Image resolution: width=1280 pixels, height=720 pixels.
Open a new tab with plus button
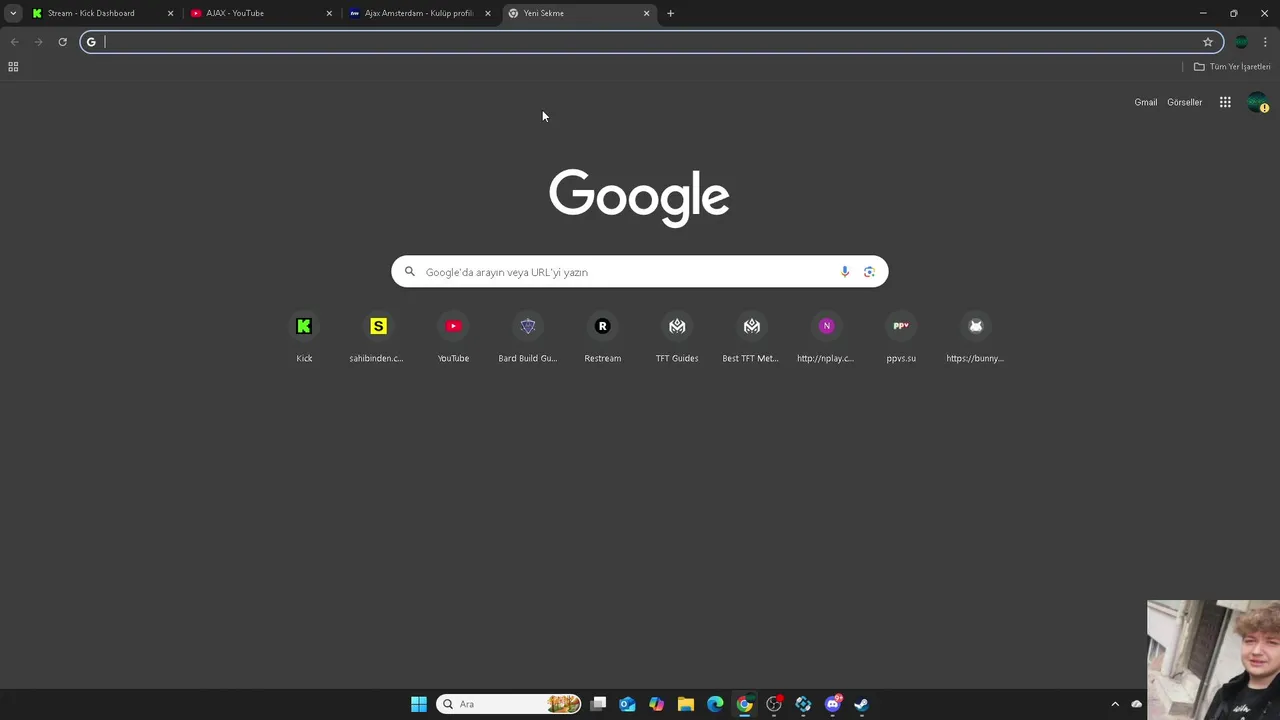[x=670, y=13]
